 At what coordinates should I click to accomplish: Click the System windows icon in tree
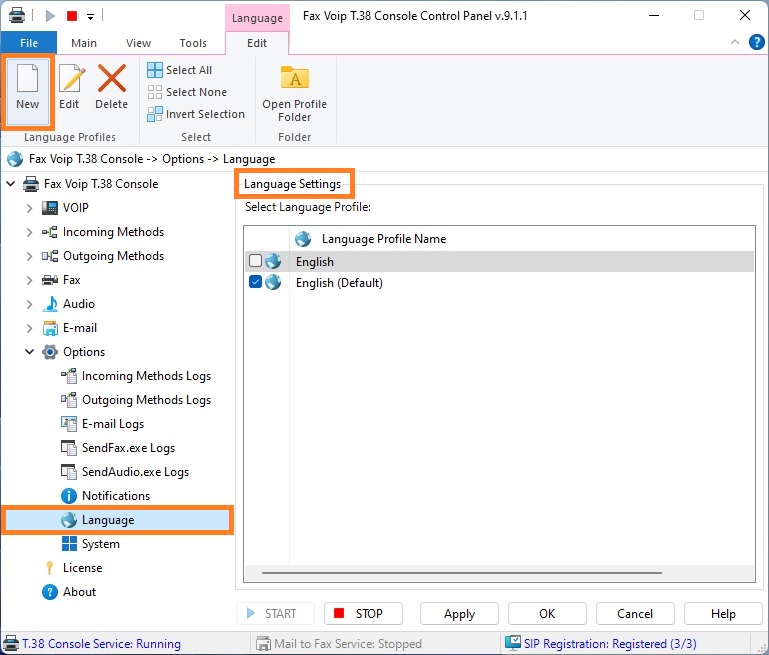tap(69, 544)
